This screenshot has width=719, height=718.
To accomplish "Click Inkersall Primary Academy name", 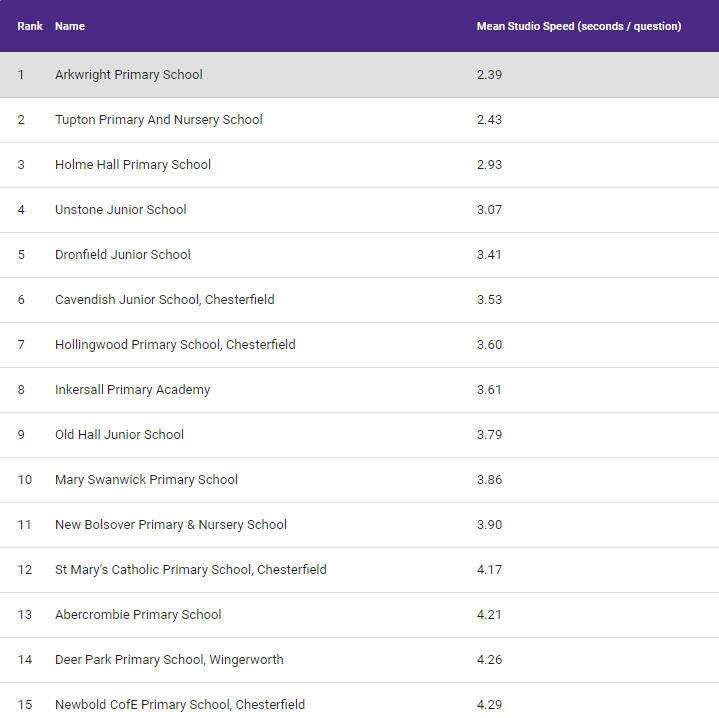I will tap(133, 389).
